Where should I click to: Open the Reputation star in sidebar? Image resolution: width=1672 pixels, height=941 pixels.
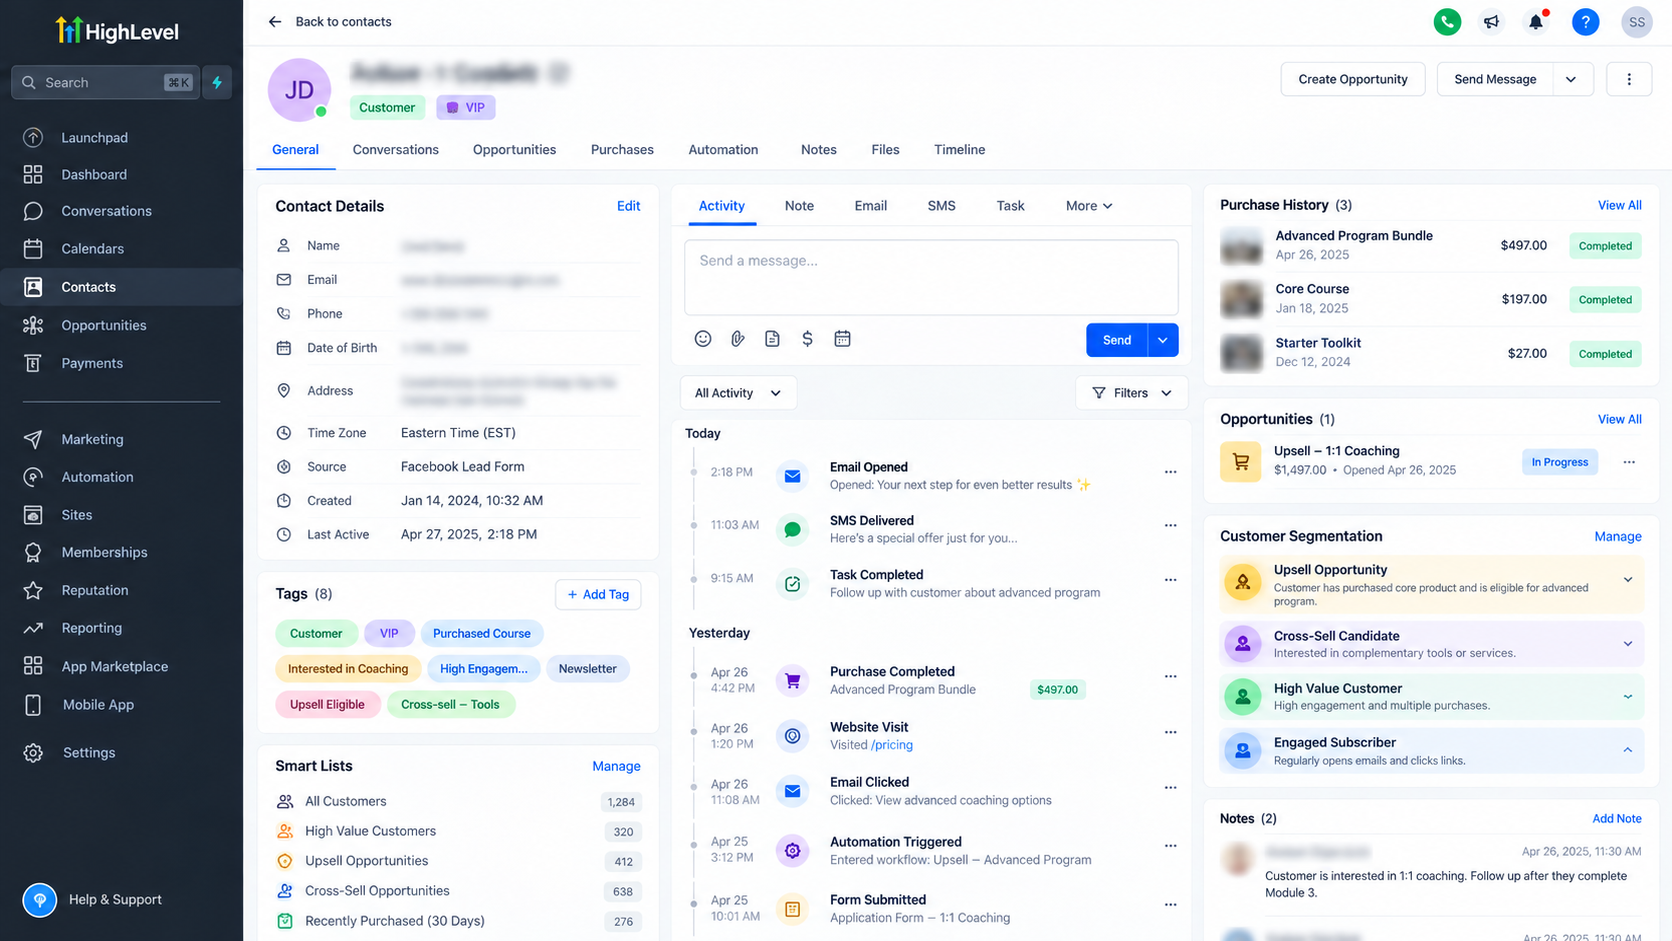pyautogui.click(x=33, y=590)
